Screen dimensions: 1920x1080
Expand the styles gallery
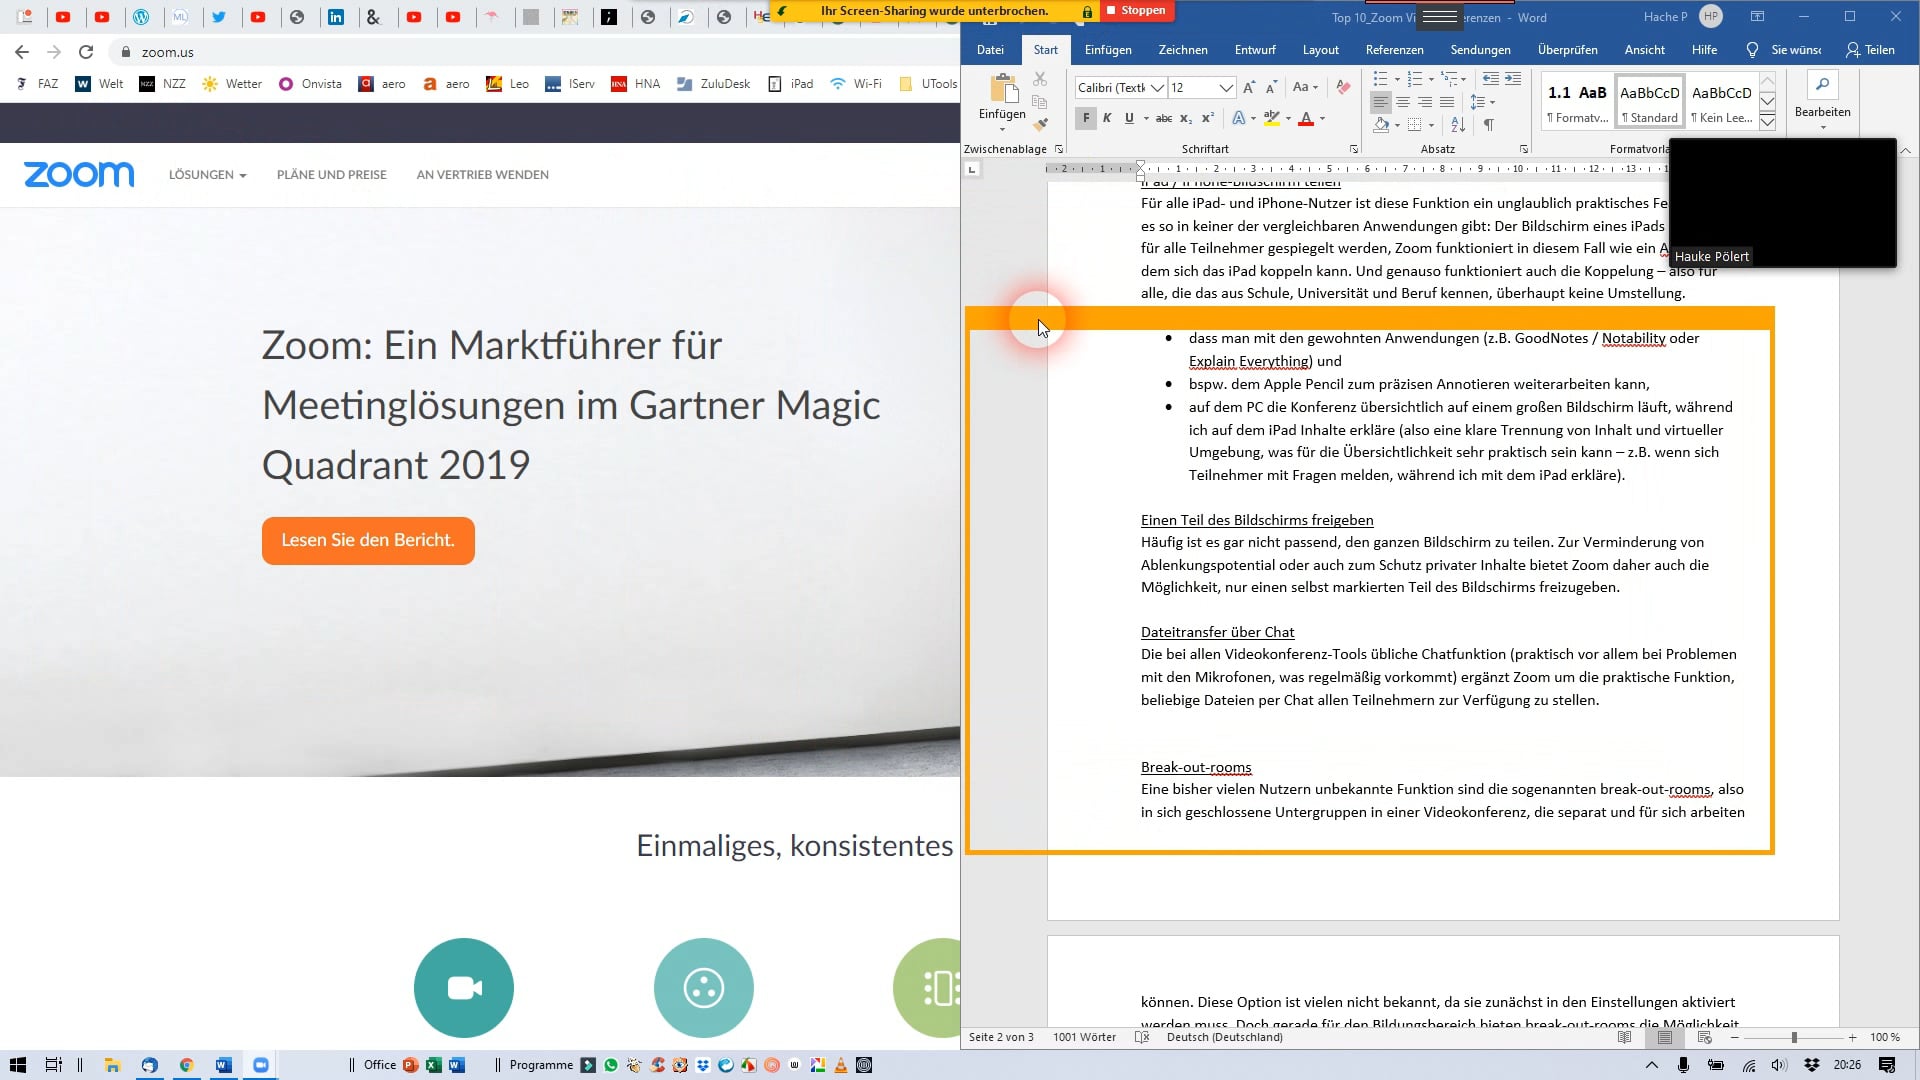point(1767,122)
